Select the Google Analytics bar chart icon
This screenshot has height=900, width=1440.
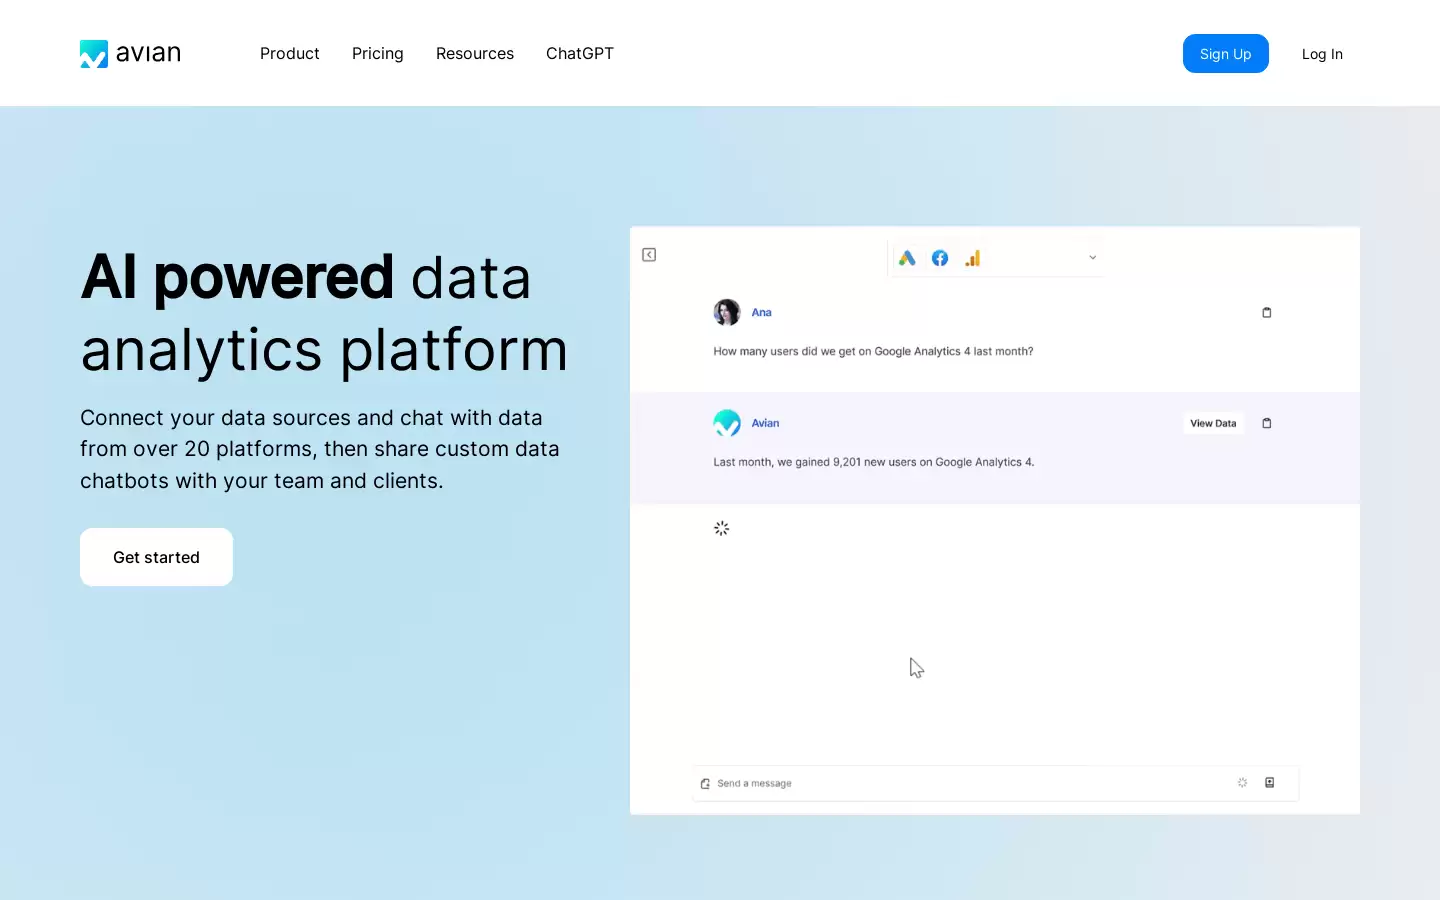(972, 258)
